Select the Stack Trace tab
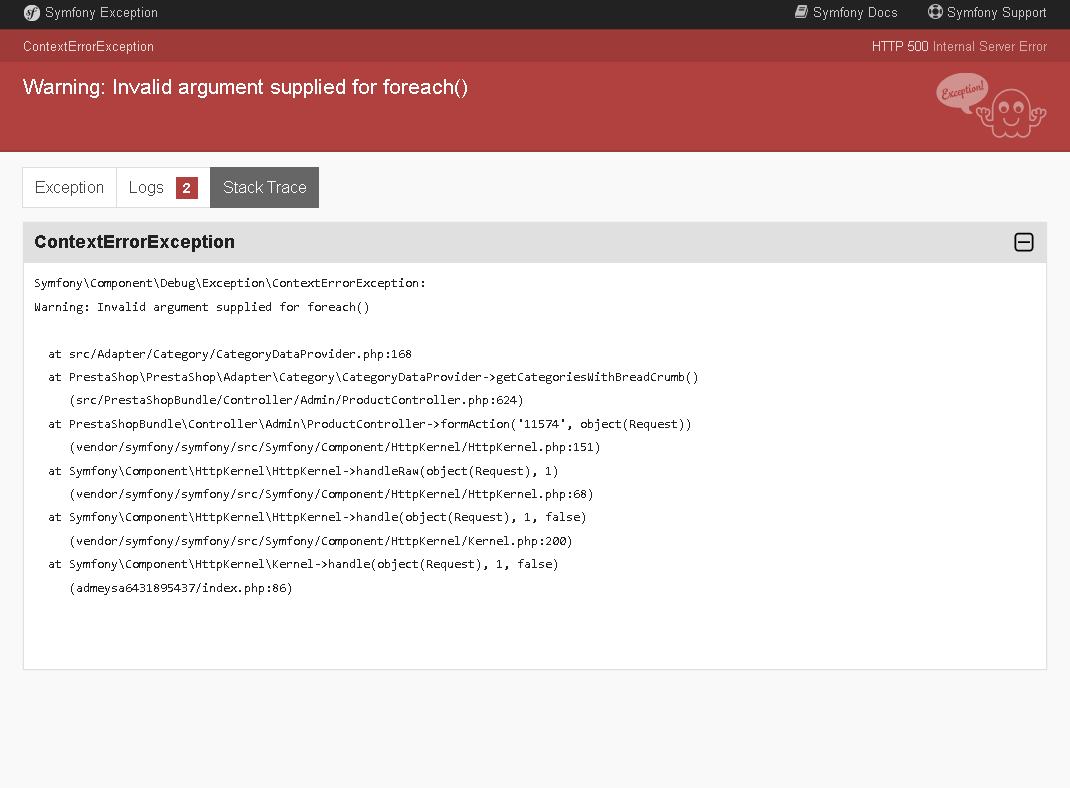 (265, 188)
